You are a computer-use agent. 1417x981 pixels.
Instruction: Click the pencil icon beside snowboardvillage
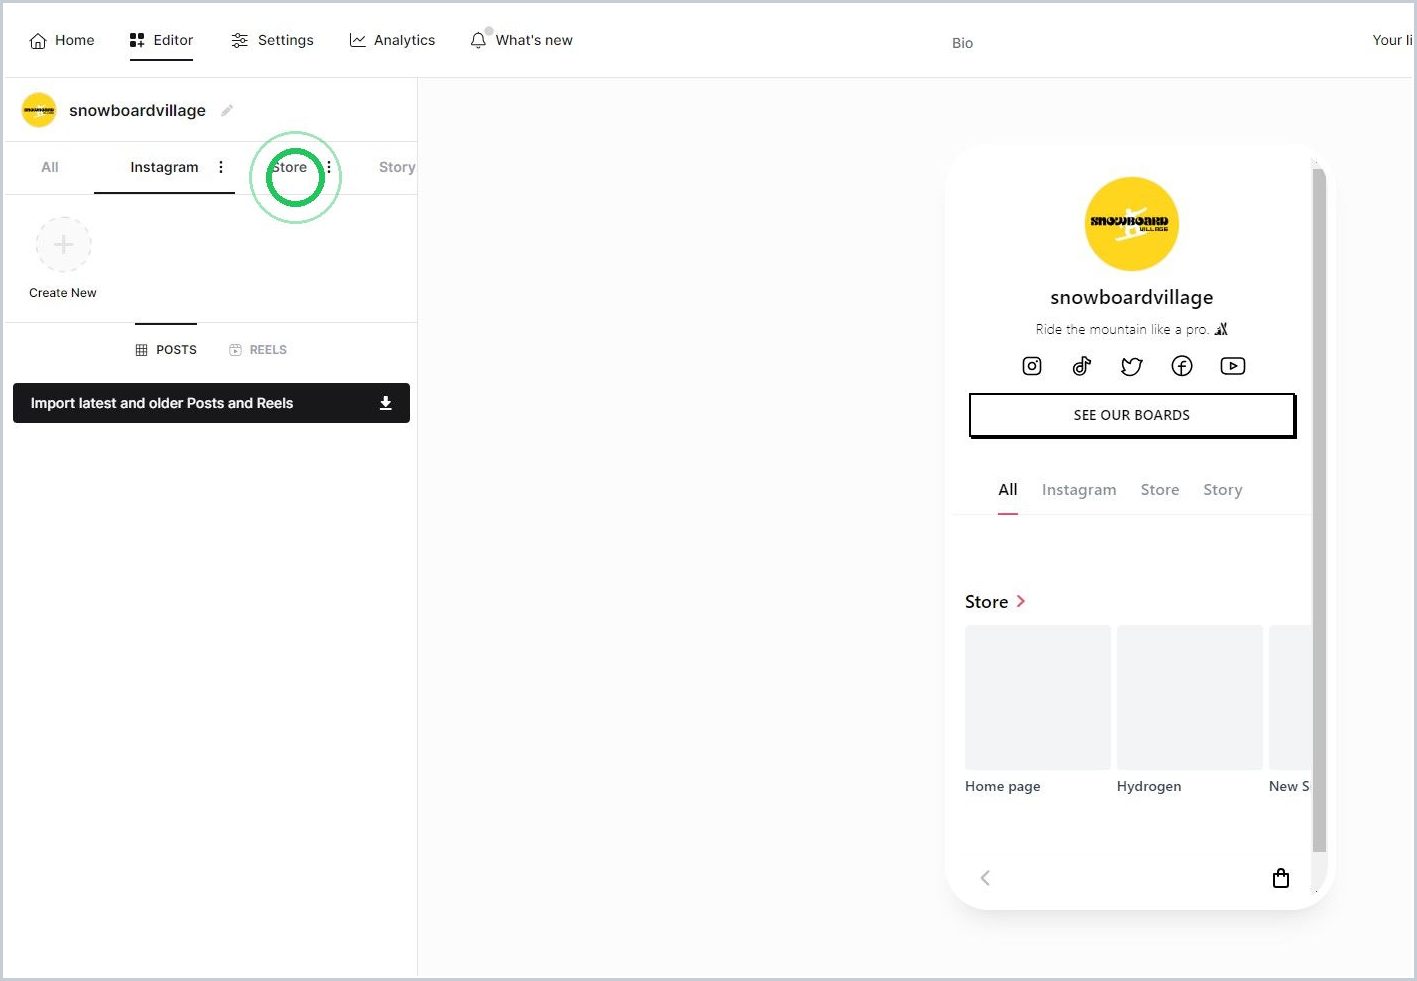click(227, 110)
